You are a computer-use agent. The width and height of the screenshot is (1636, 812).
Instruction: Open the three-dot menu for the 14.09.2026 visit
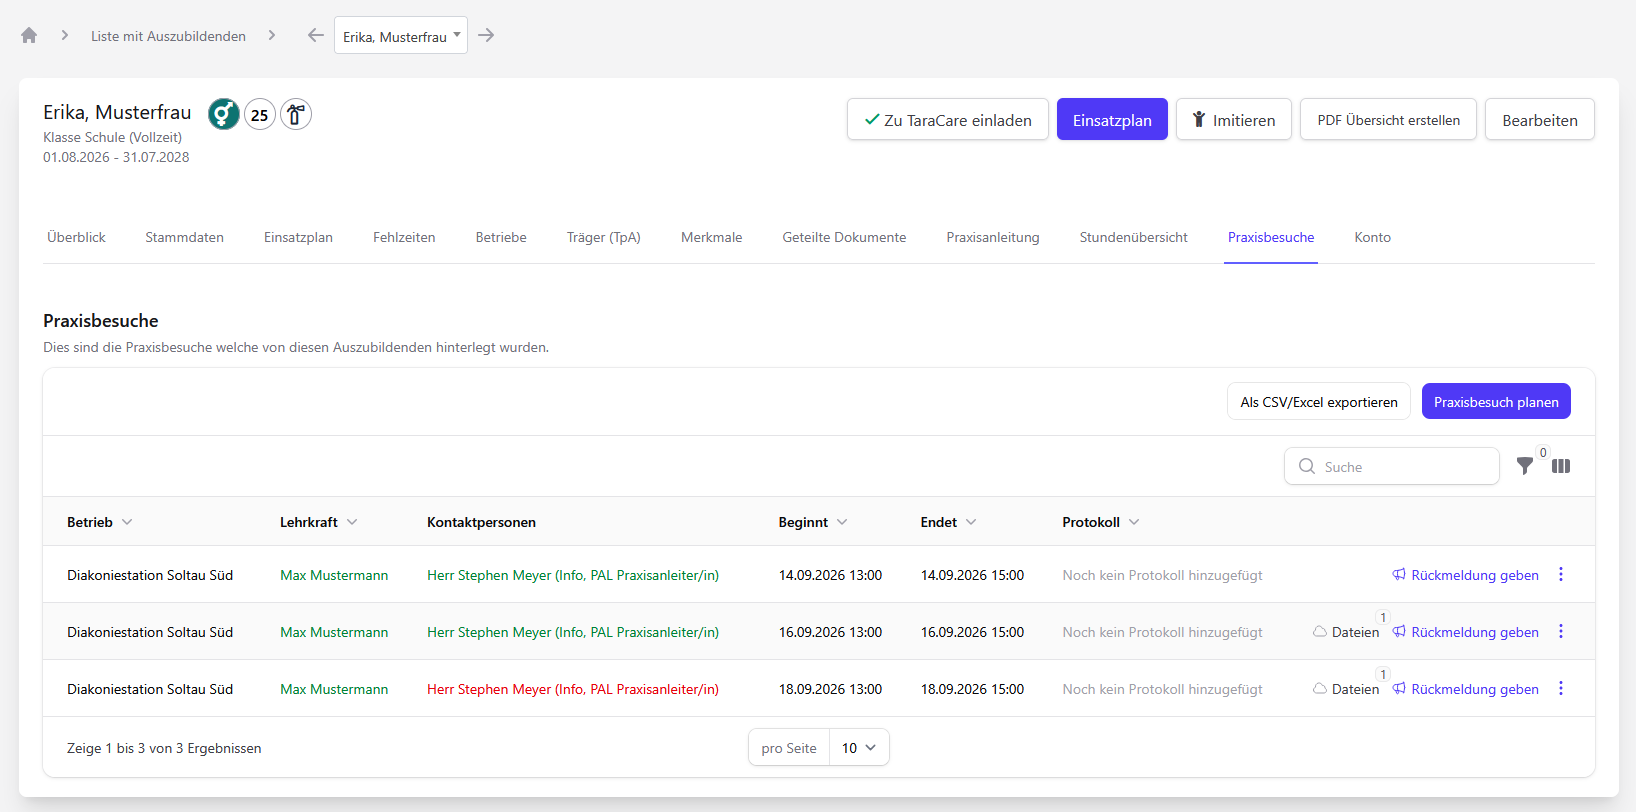1561,574
